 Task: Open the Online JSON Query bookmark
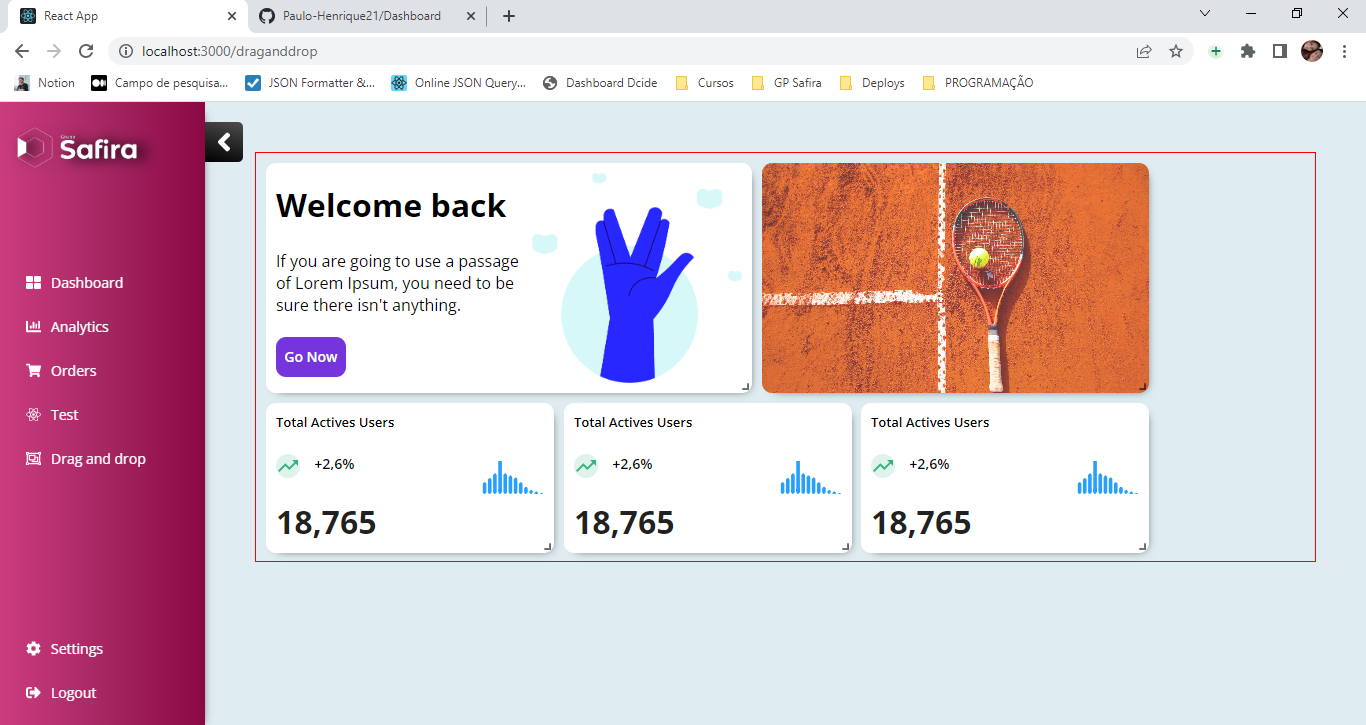(459, 83)
